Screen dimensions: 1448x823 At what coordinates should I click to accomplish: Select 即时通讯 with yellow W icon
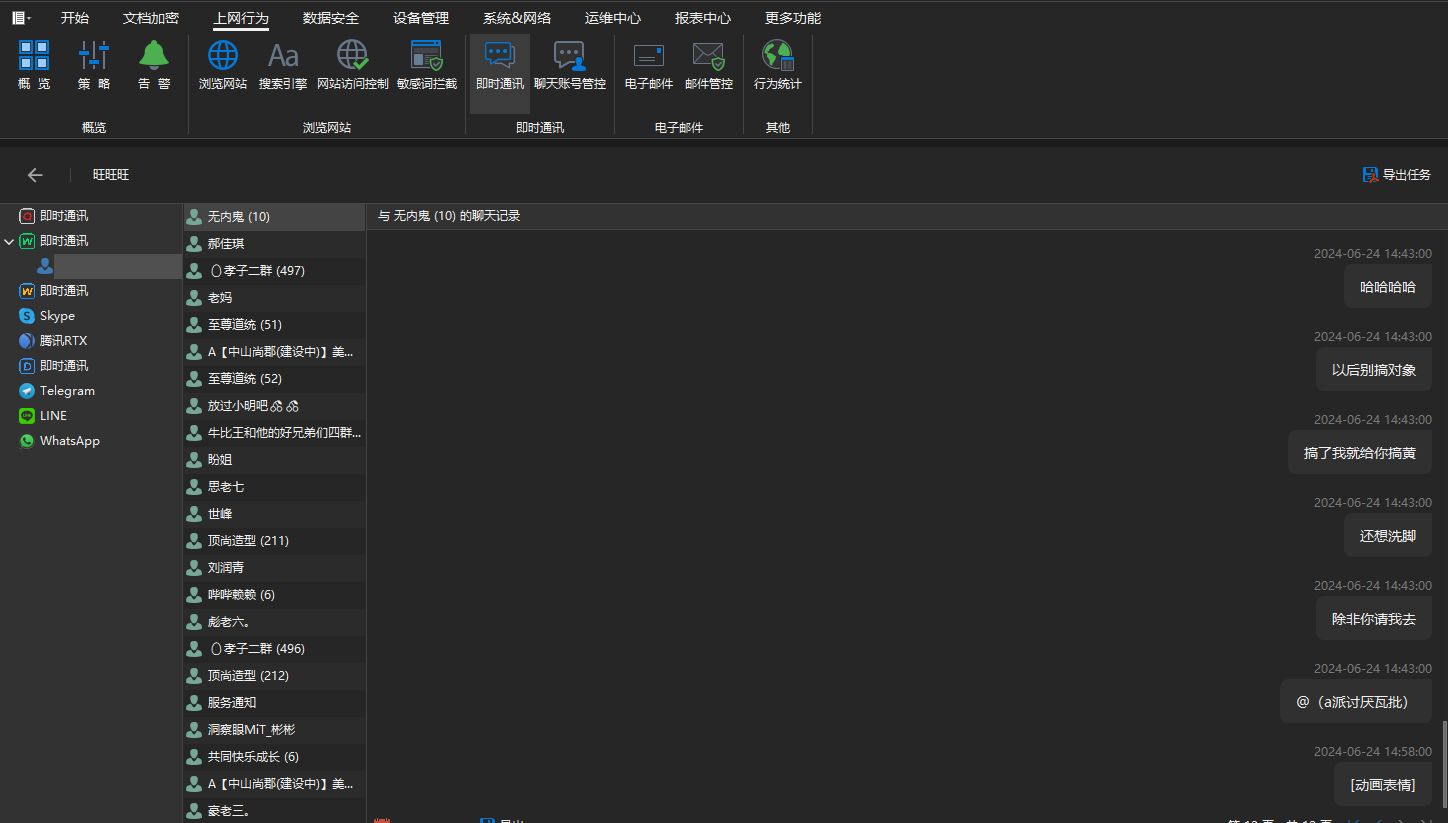point(54,291)
